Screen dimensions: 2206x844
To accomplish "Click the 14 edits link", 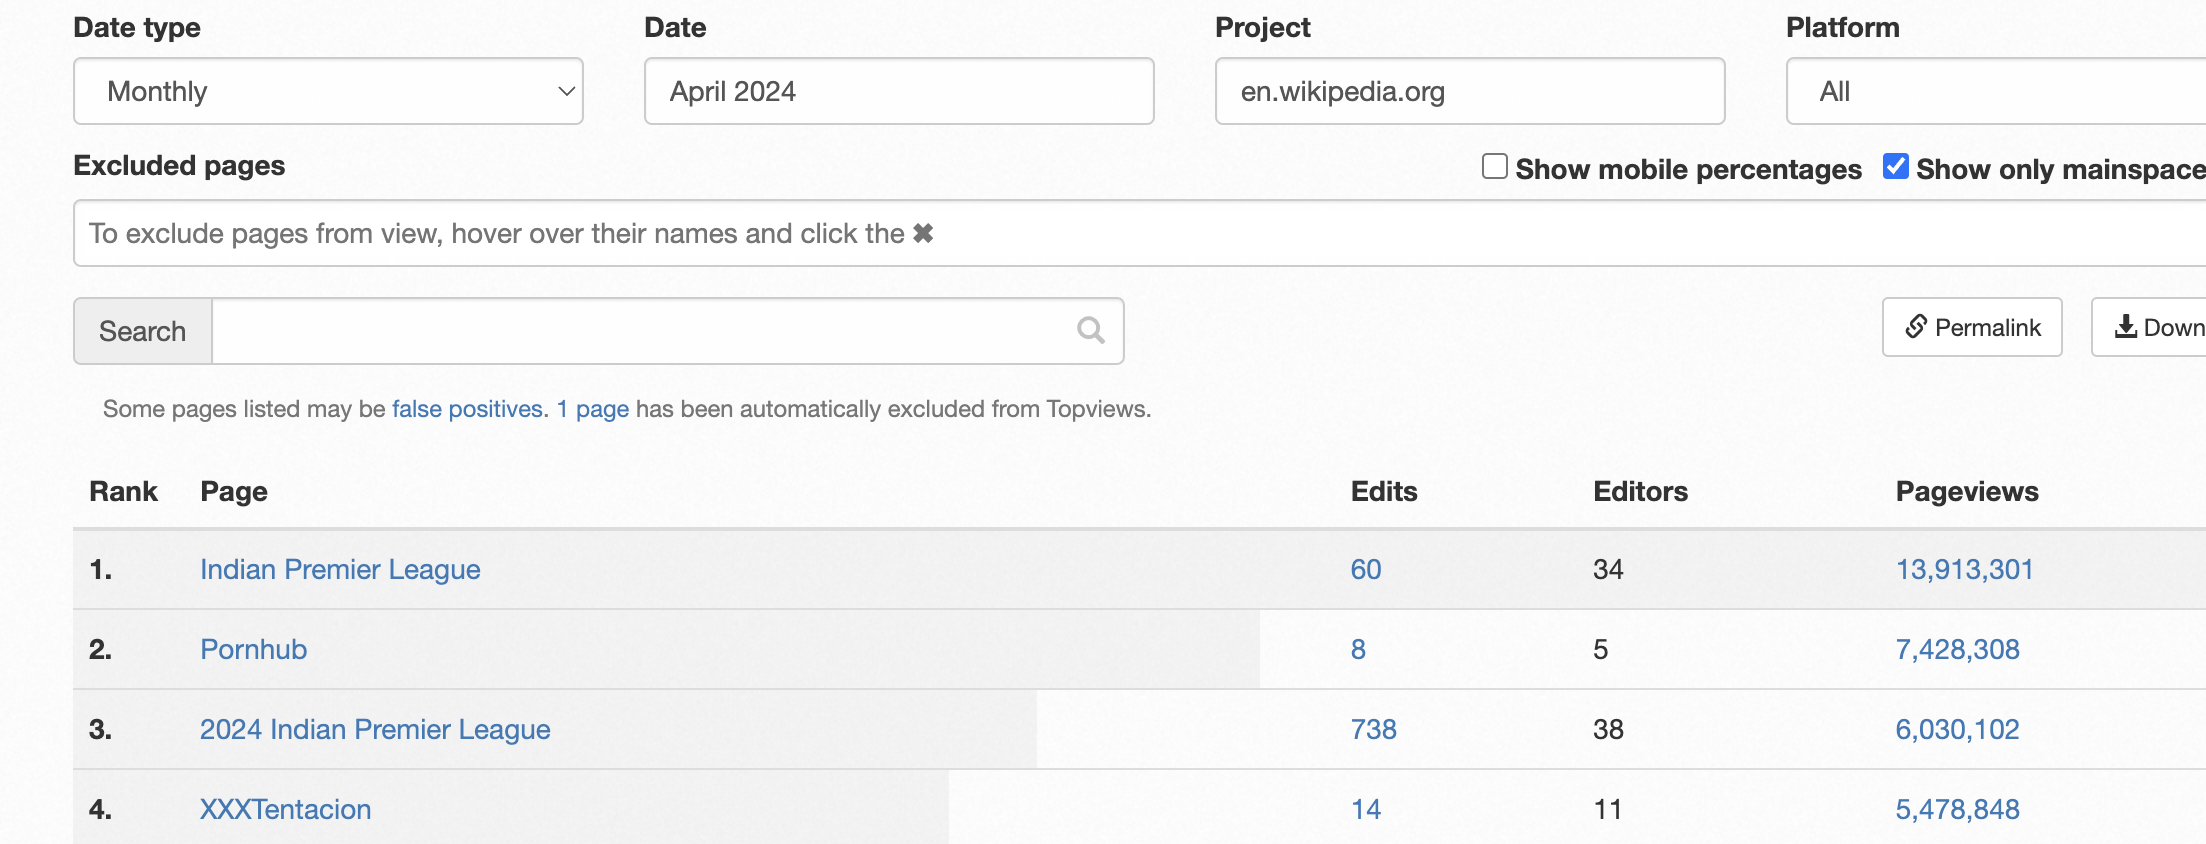I will 1366,809.
